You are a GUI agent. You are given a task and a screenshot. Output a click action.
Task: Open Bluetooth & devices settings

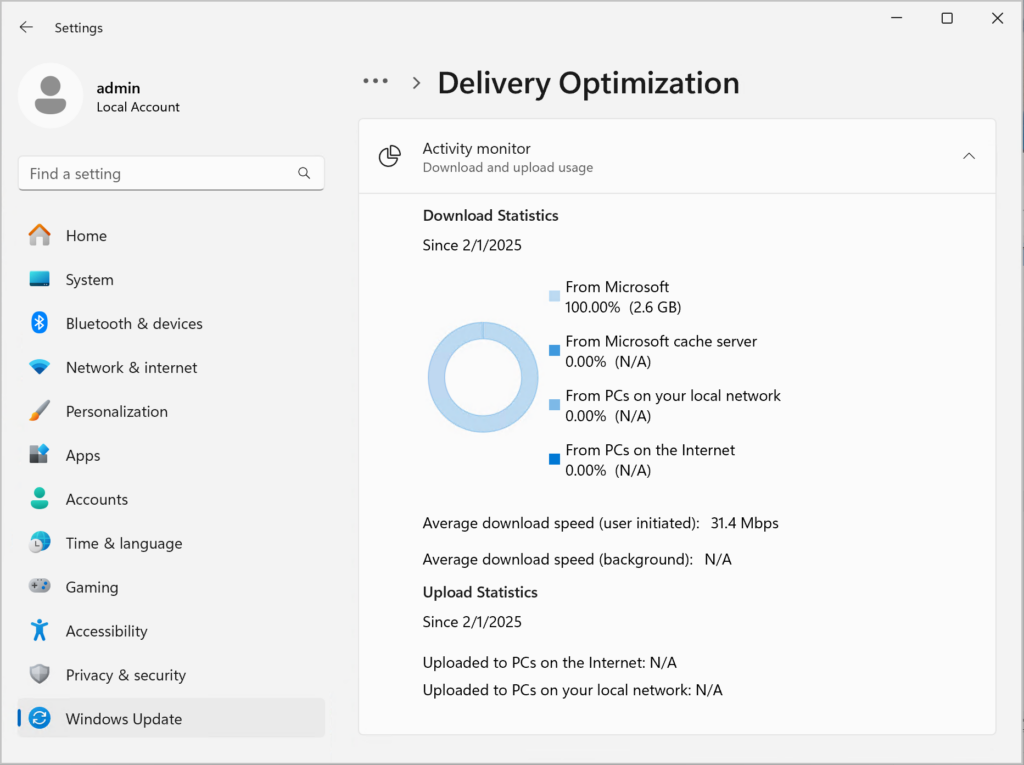click(x=171, y=323)
